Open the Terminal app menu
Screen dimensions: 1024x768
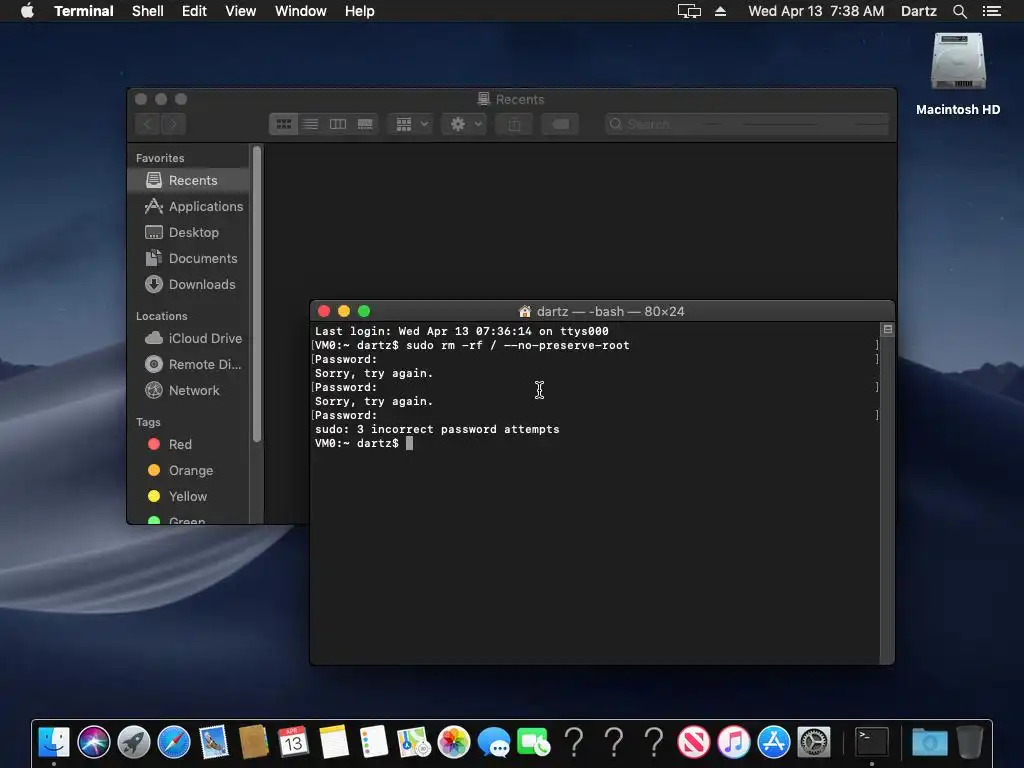tap(84, 11)
